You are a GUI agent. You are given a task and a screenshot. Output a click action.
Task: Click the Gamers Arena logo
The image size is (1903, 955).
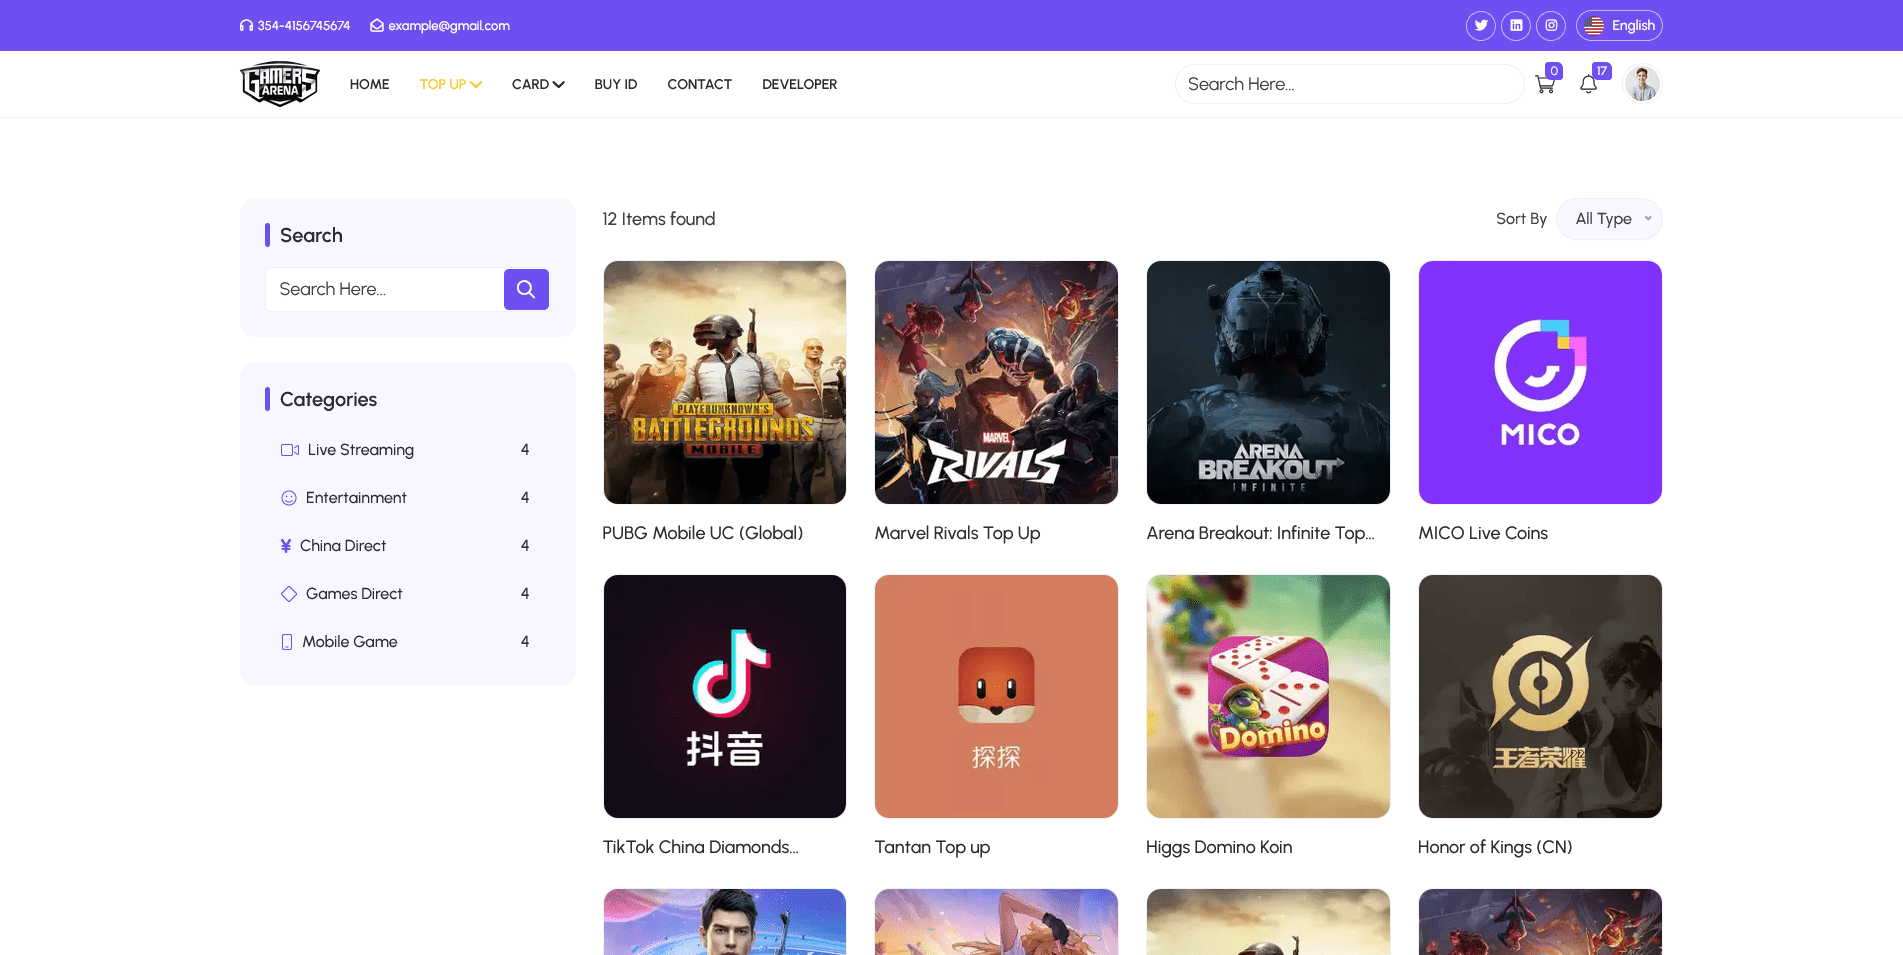coord(279,84)
